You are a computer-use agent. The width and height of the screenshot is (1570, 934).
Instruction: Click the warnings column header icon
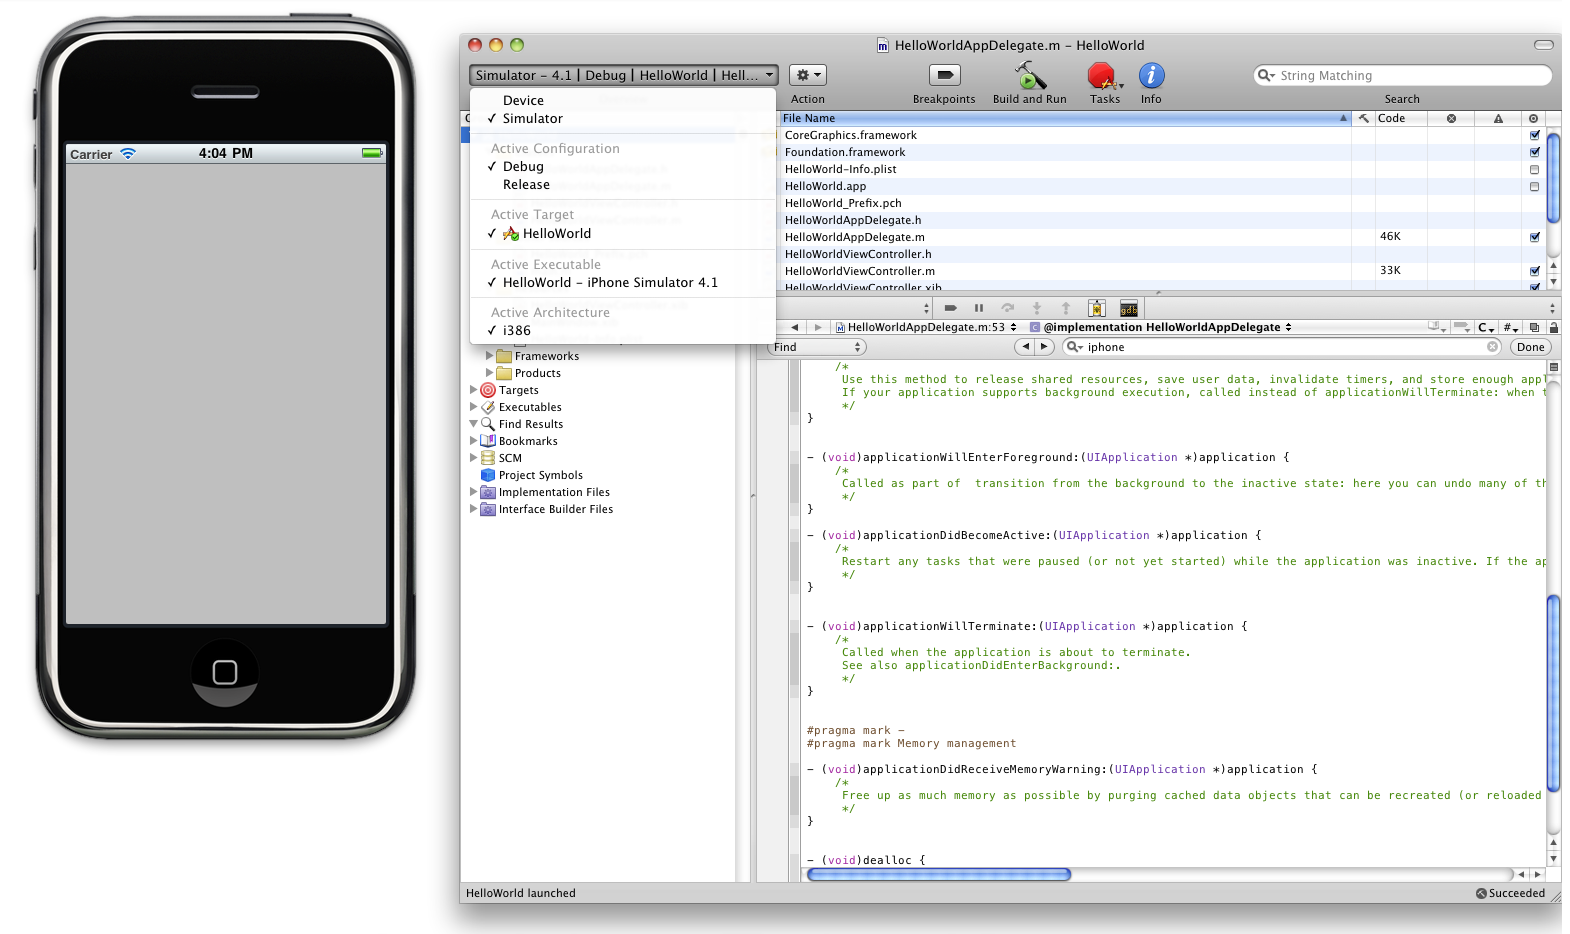click(1498, 118)
